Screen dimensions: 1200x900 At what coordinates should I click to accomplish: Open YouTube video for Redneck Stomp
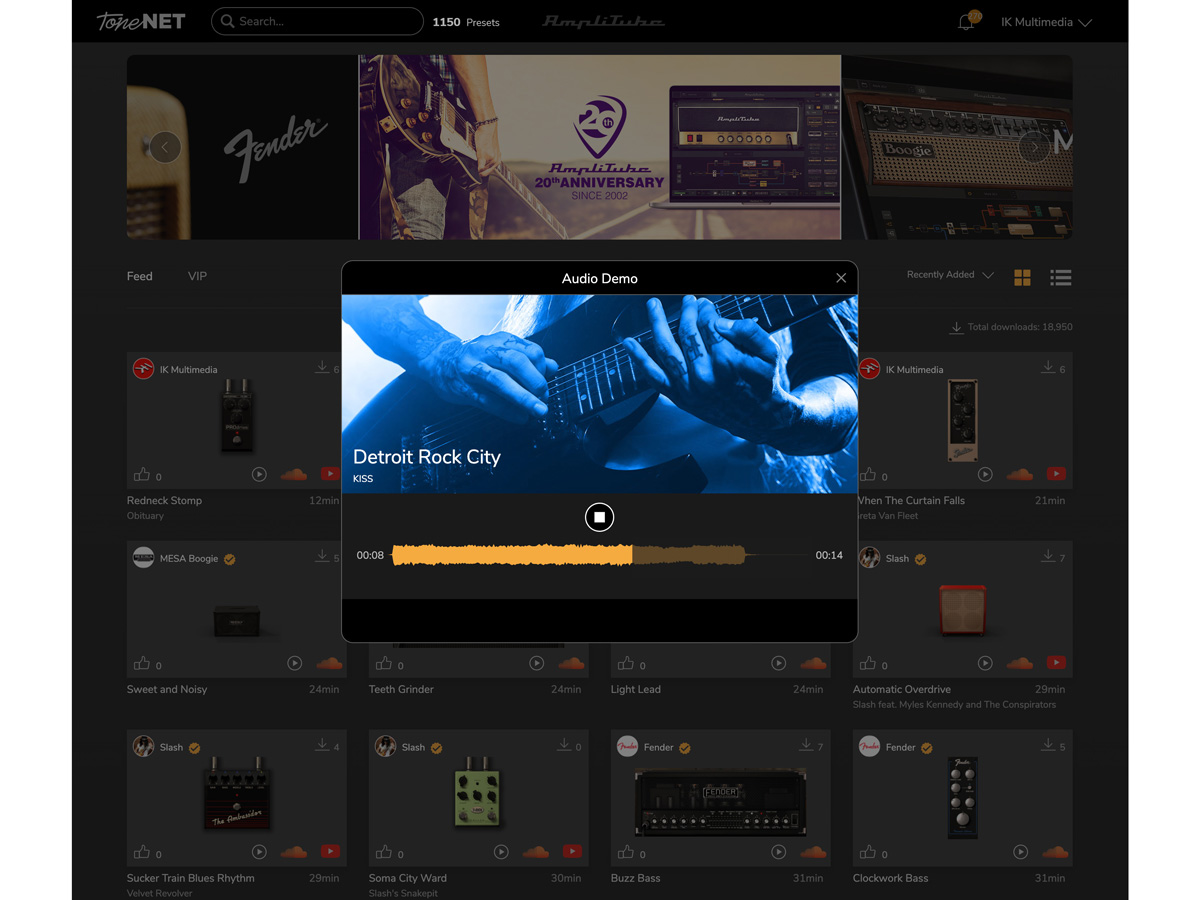coord(329,474)
